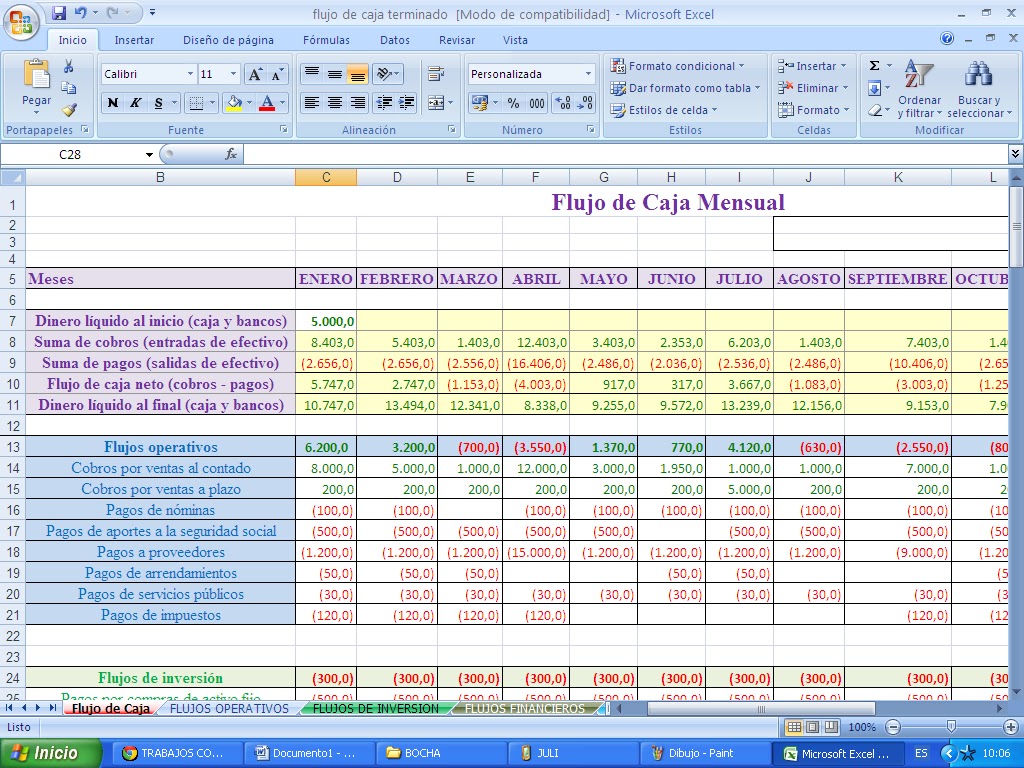The width and height of the screenshot is (1024, 768).
Task: Open Excel Help question mark
Action: [947, 39]
